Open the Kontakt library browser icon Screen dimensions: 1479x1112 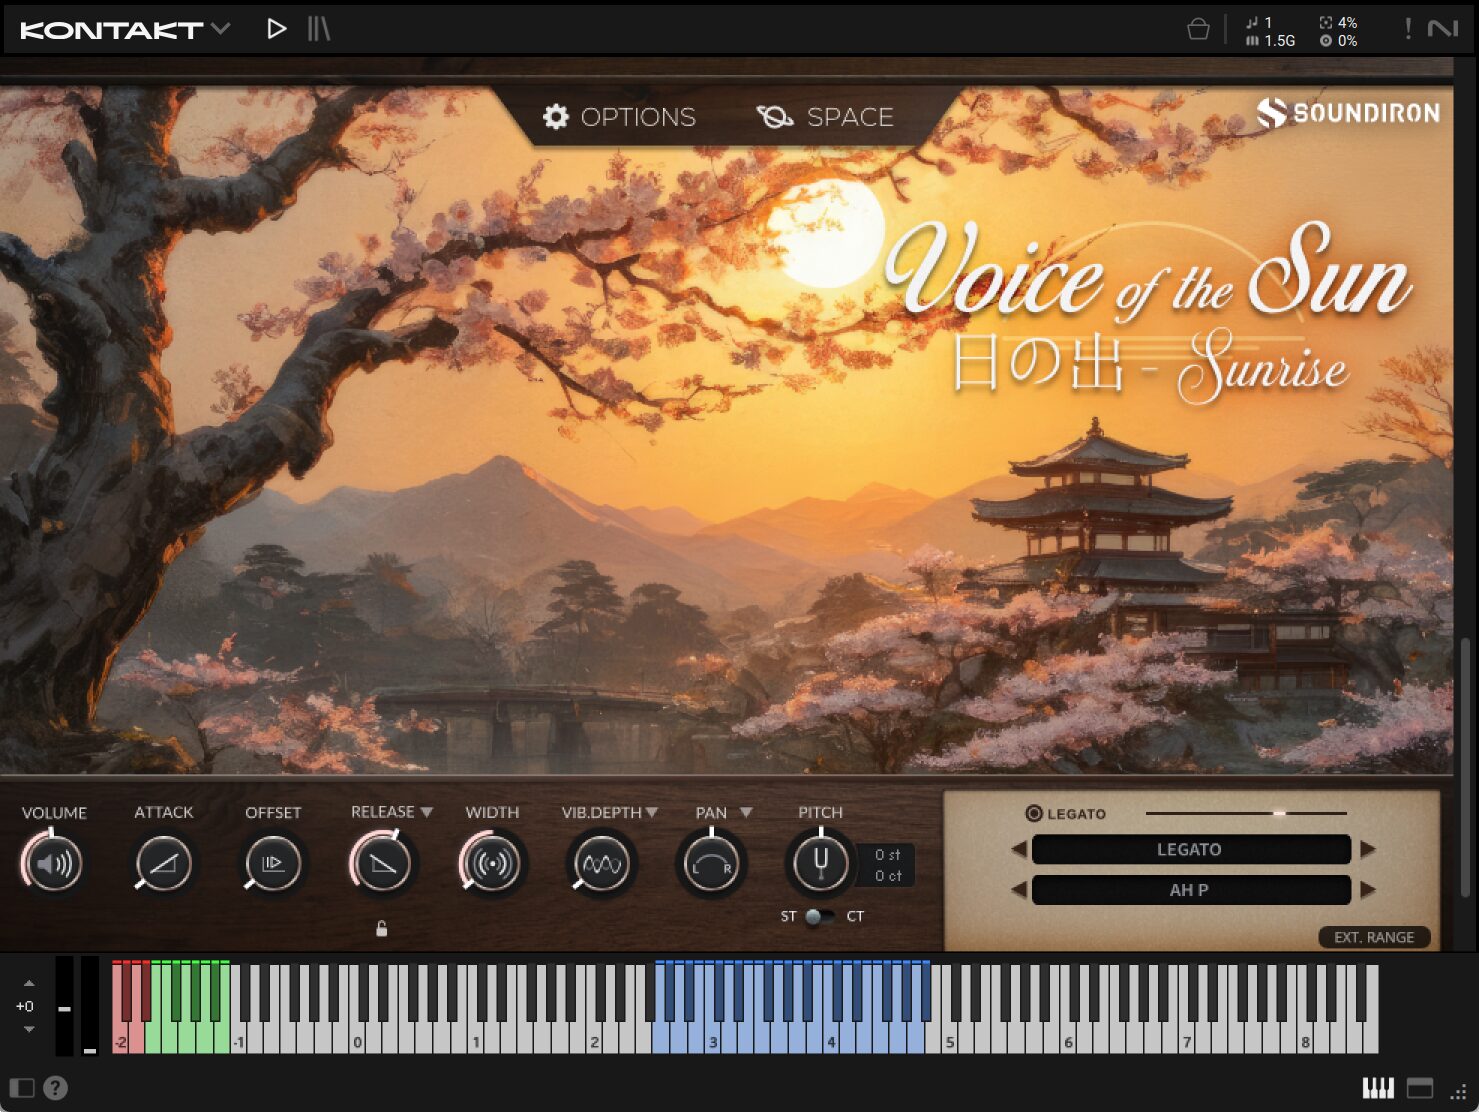point(318,29)
